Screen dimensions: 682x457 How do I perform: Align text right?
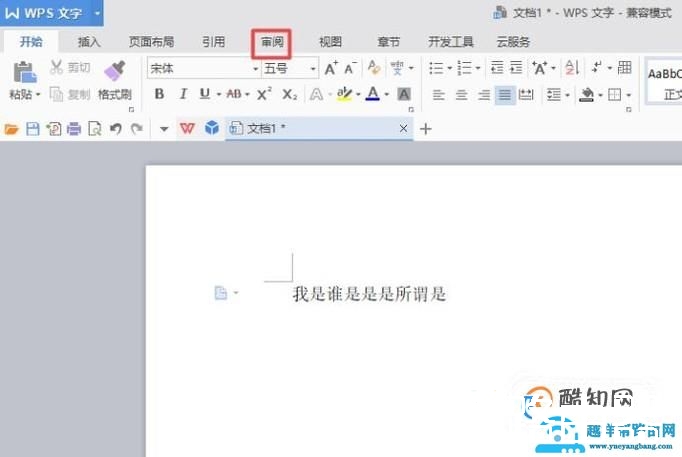484,95
